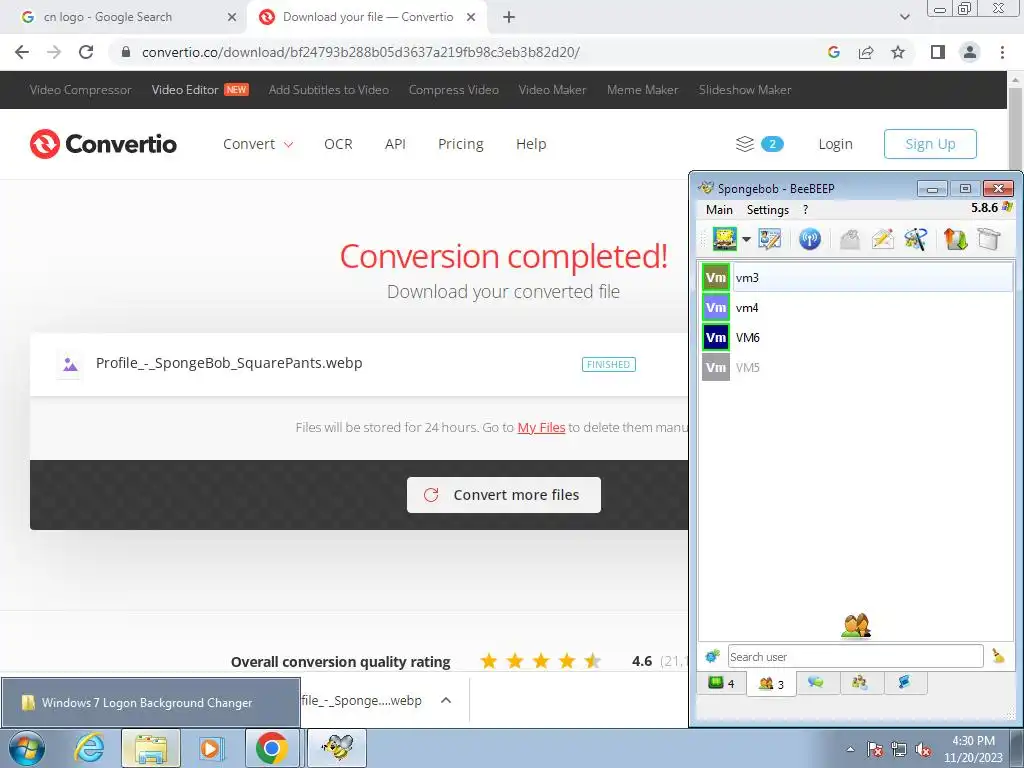
Task: Click the Convert more files button
Action: (x=504, y=495)
